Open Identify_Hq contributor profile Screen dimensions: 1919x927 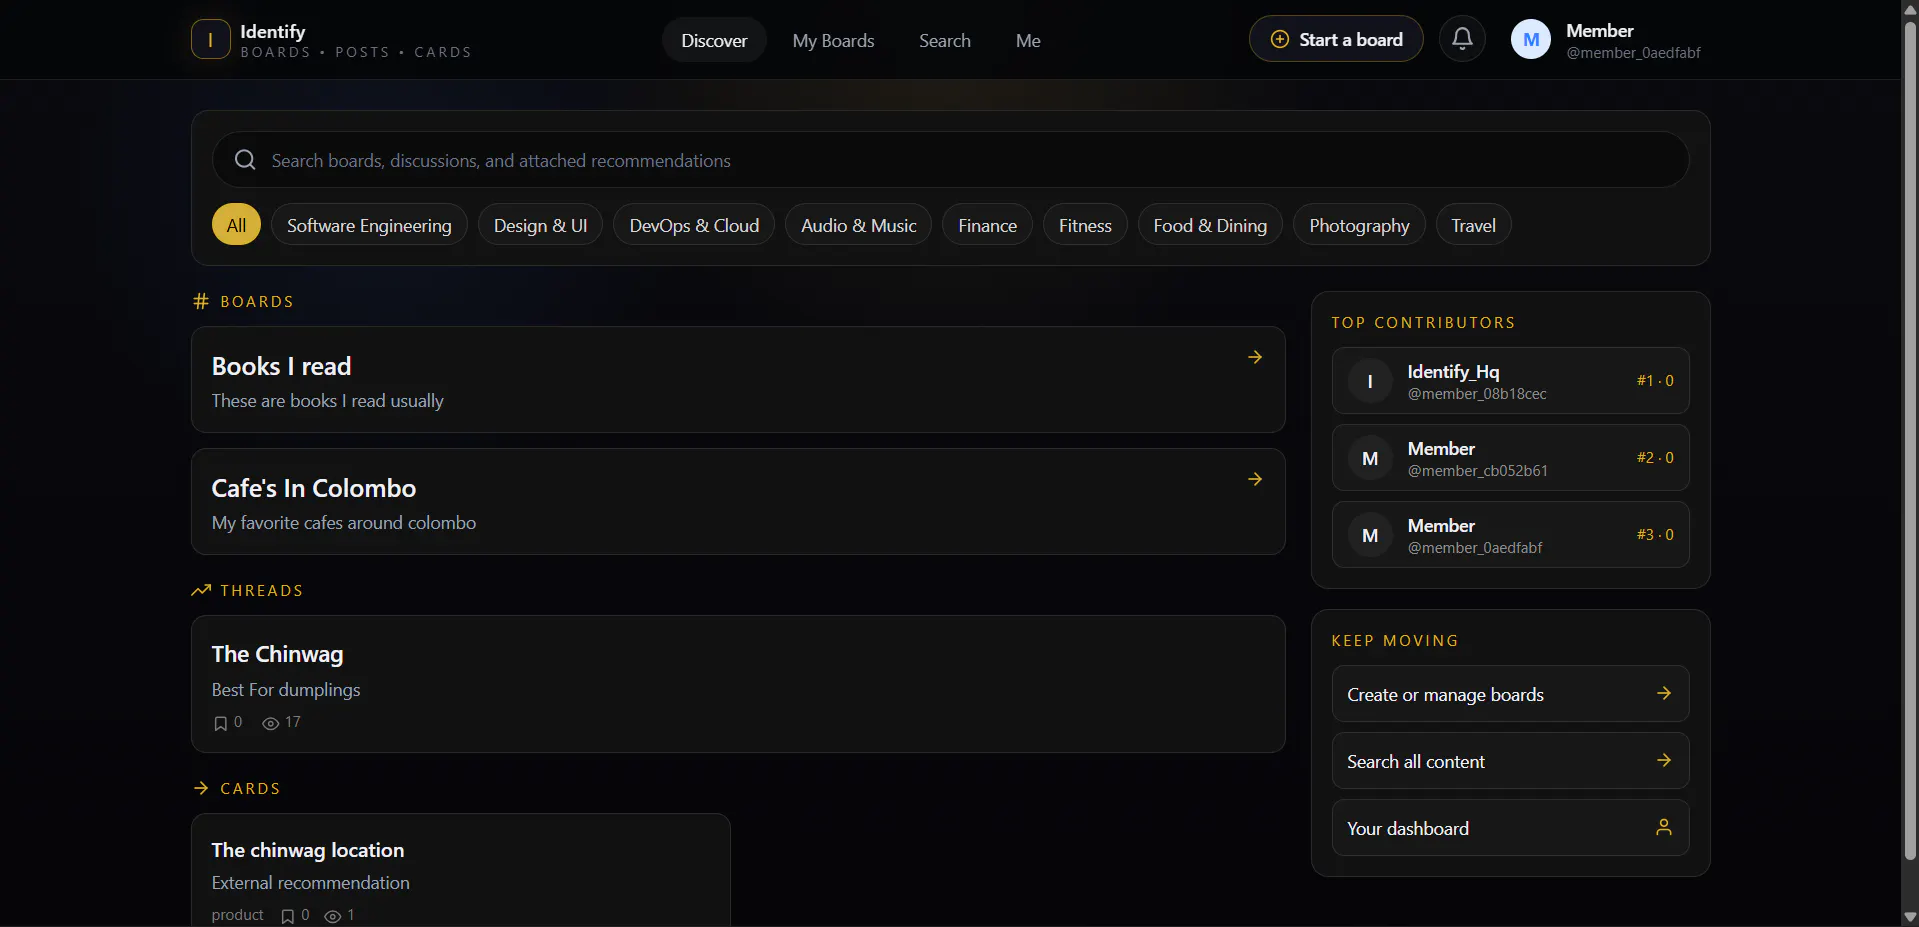tap(1510, 381)
